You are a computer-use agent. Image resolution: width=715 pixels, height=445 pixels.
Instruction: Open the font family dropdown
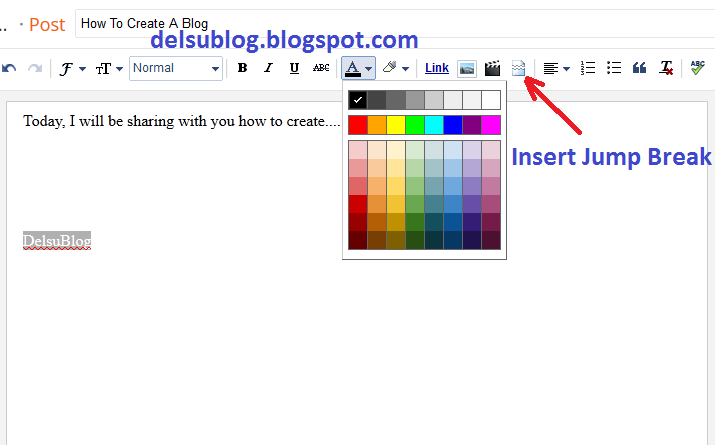pyautogui.click(x=71, y=68)
